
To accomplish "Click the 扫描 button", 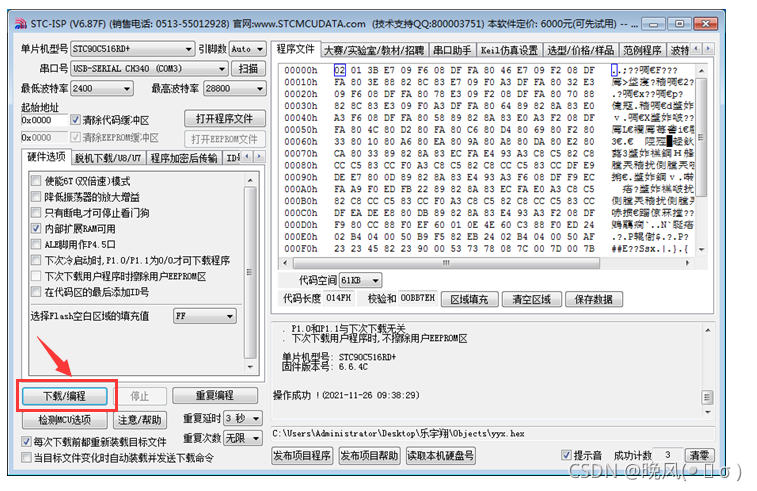I will (x=248, y=69).
